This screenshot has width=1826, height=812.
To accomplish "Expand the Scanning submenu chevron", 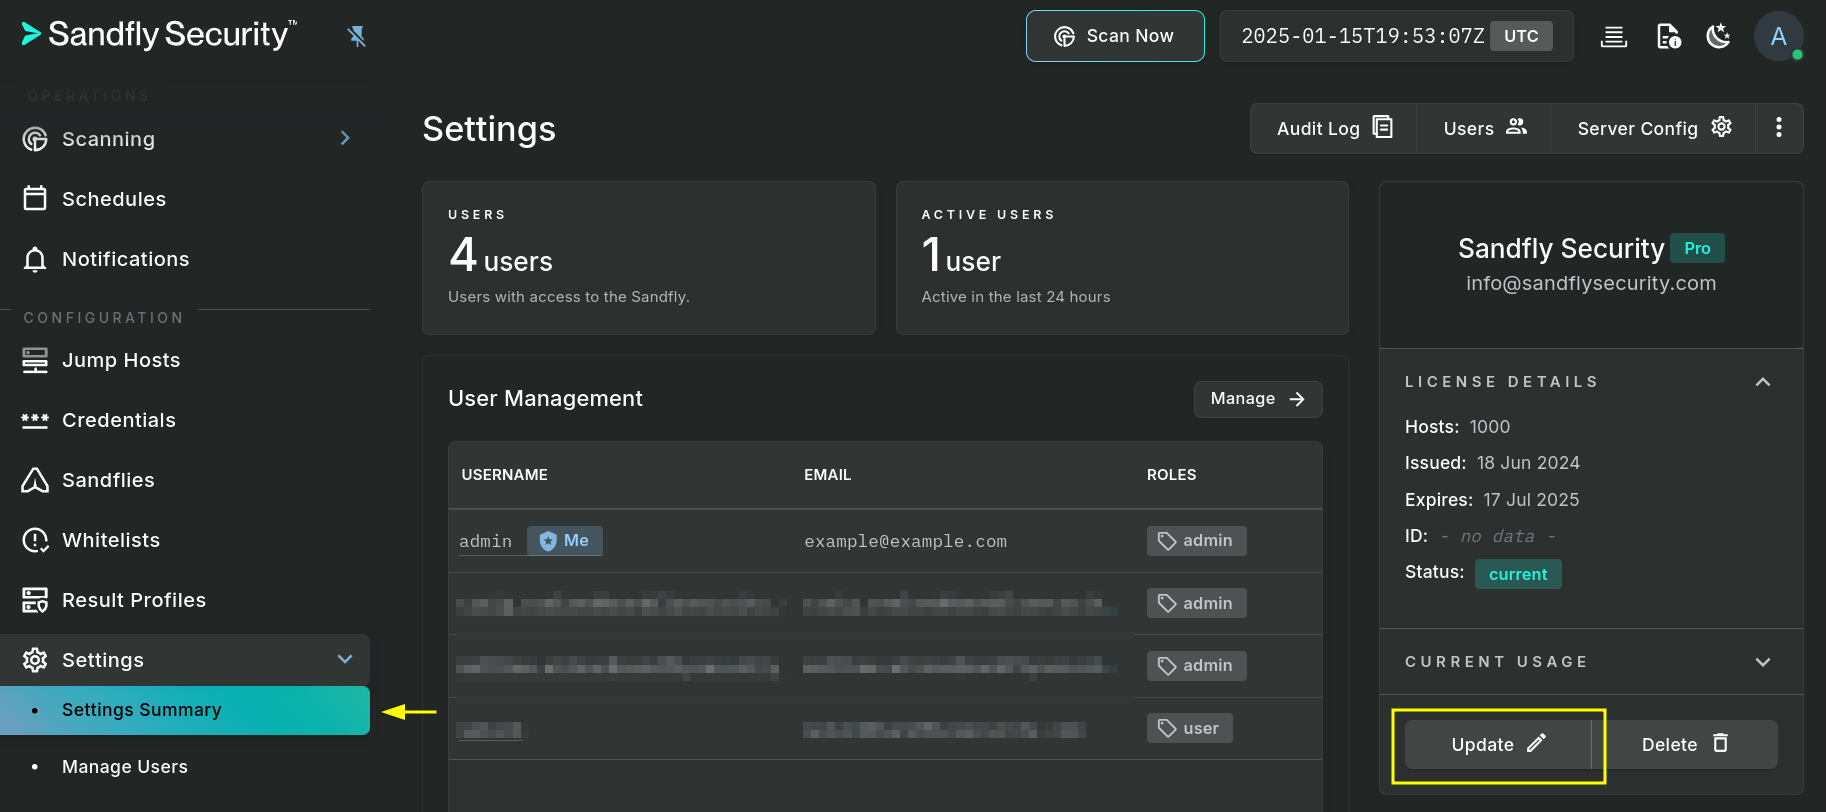I will point(345,138).
